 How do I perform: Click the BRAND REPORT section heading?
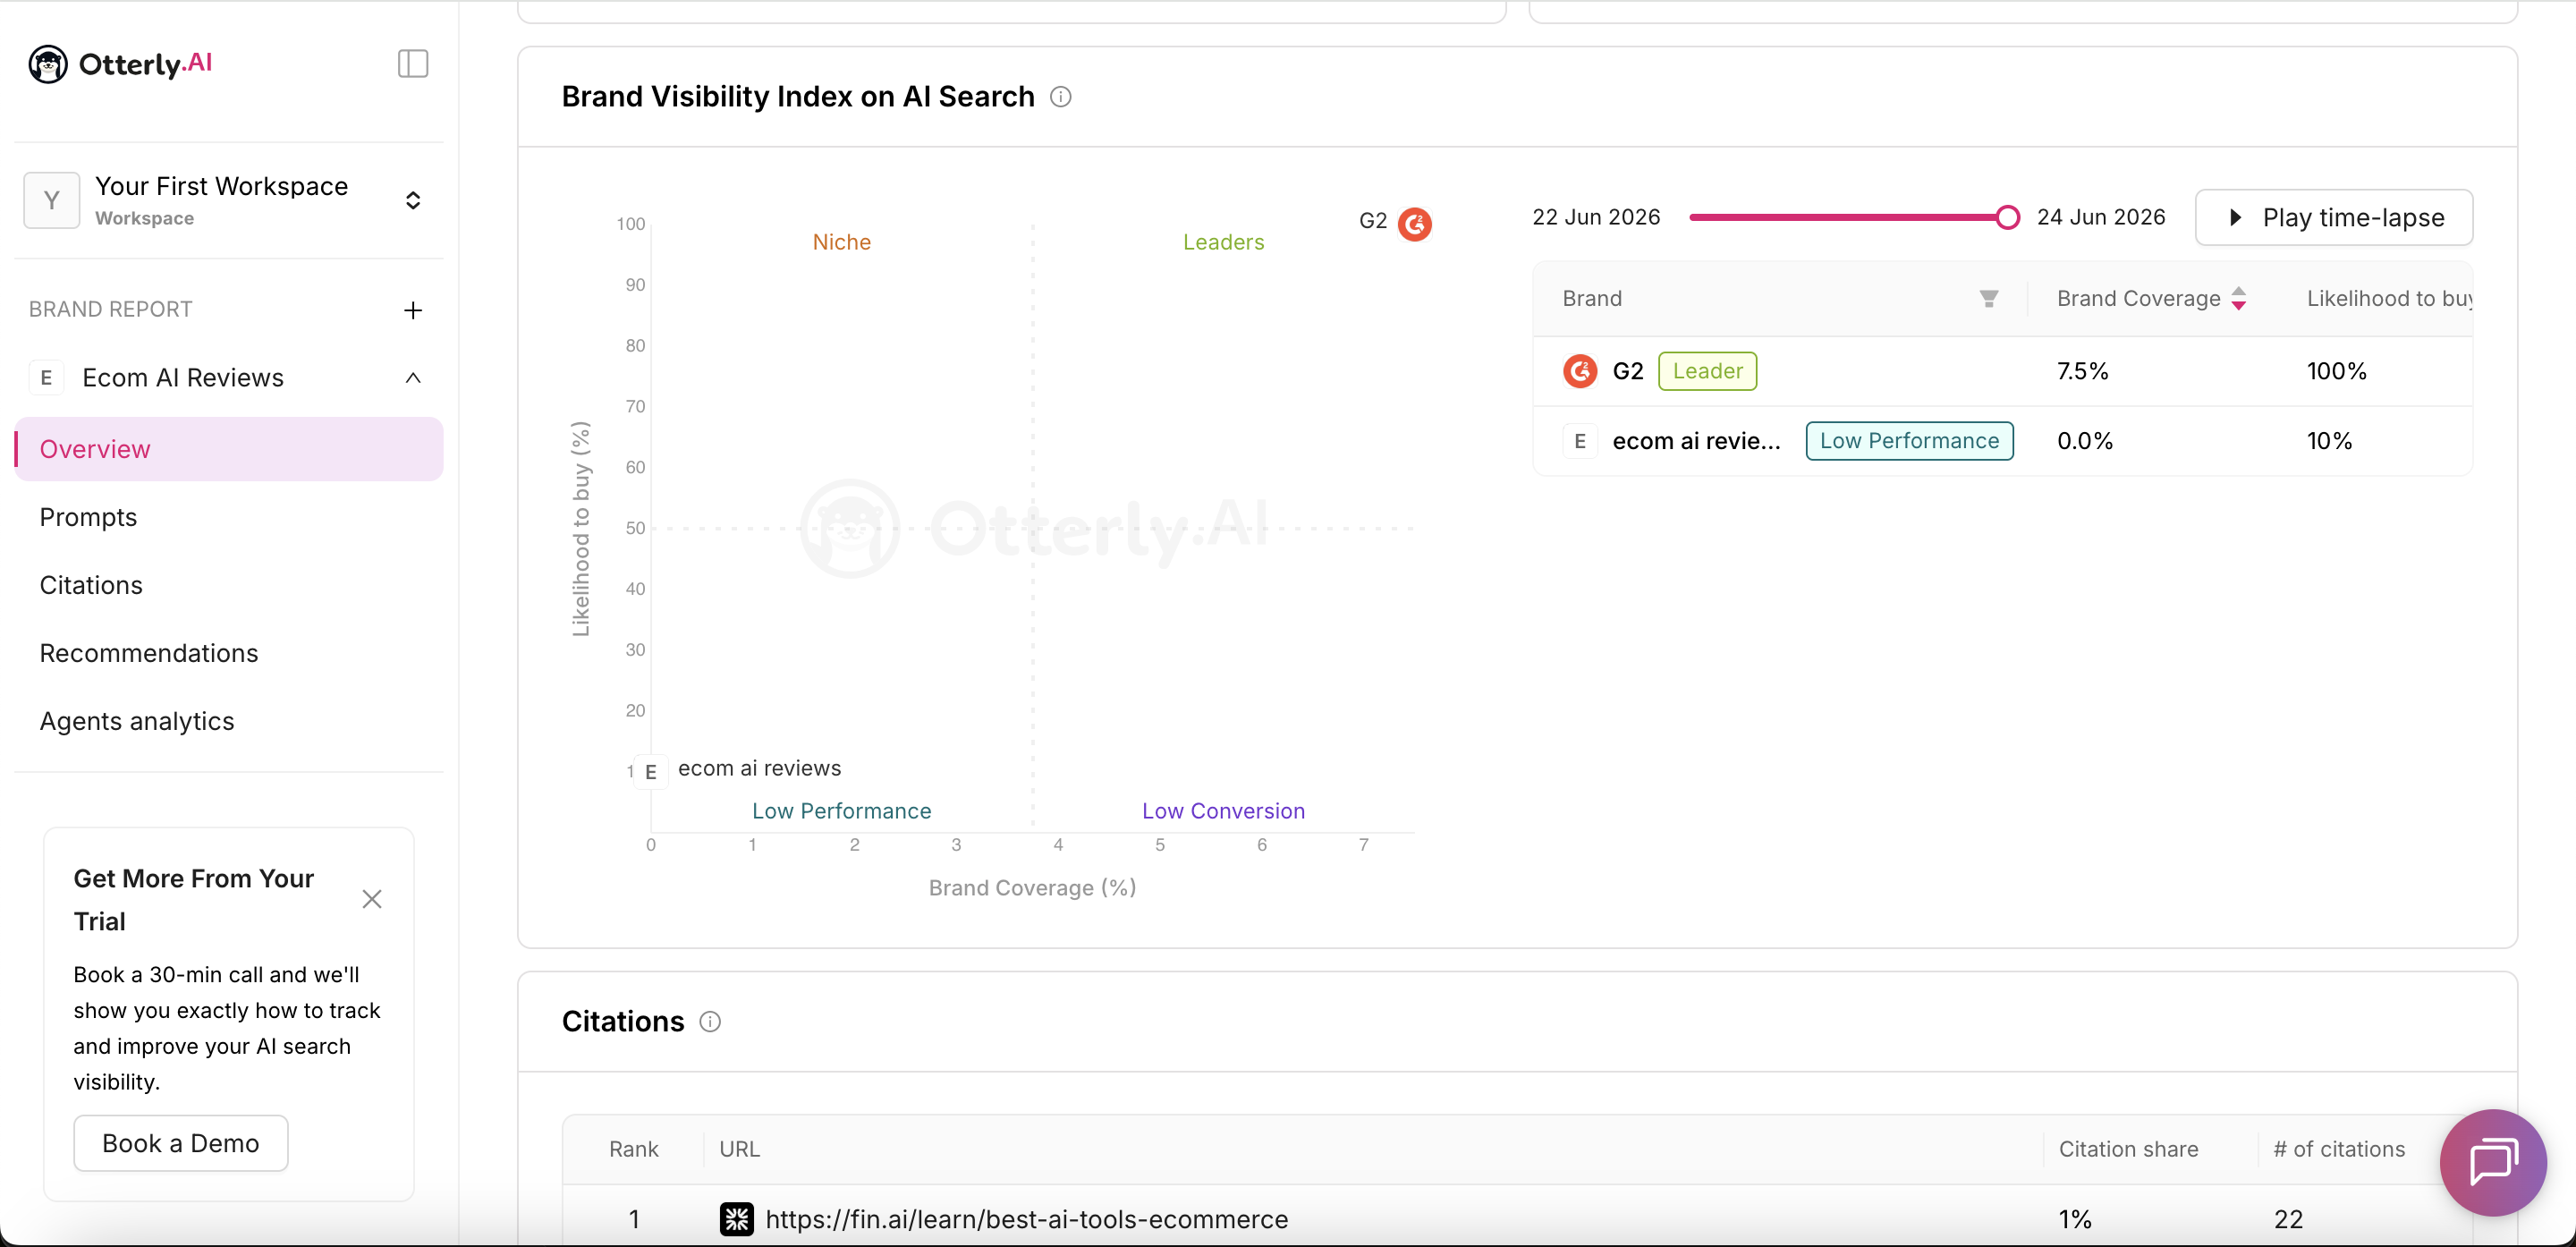click(111, 310)
